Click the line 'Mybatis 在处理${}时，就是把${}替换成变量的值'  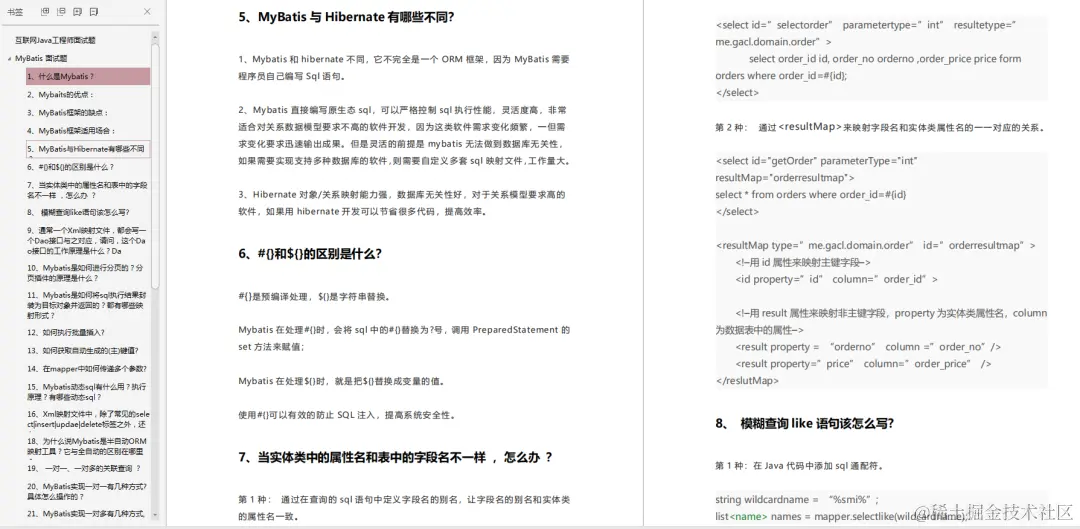341,381
